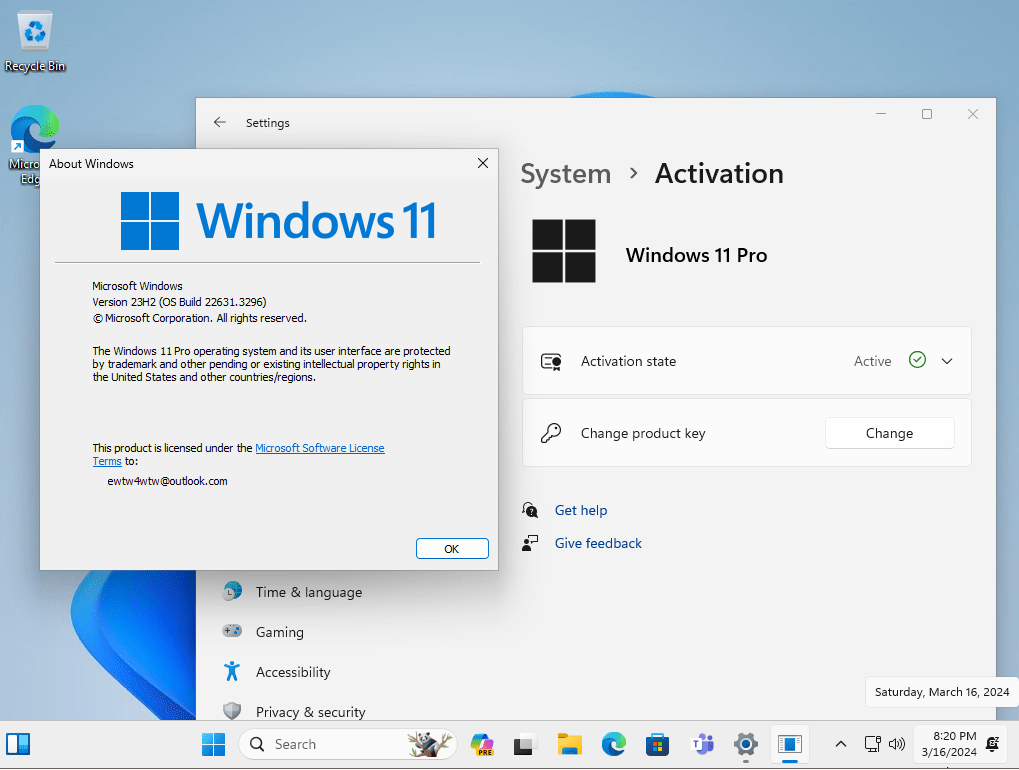This screenshot has width=1019, height=770.
Task: Open Microsoft Software License Terms link
Action: pyautogui.click(x=239, y=454)
